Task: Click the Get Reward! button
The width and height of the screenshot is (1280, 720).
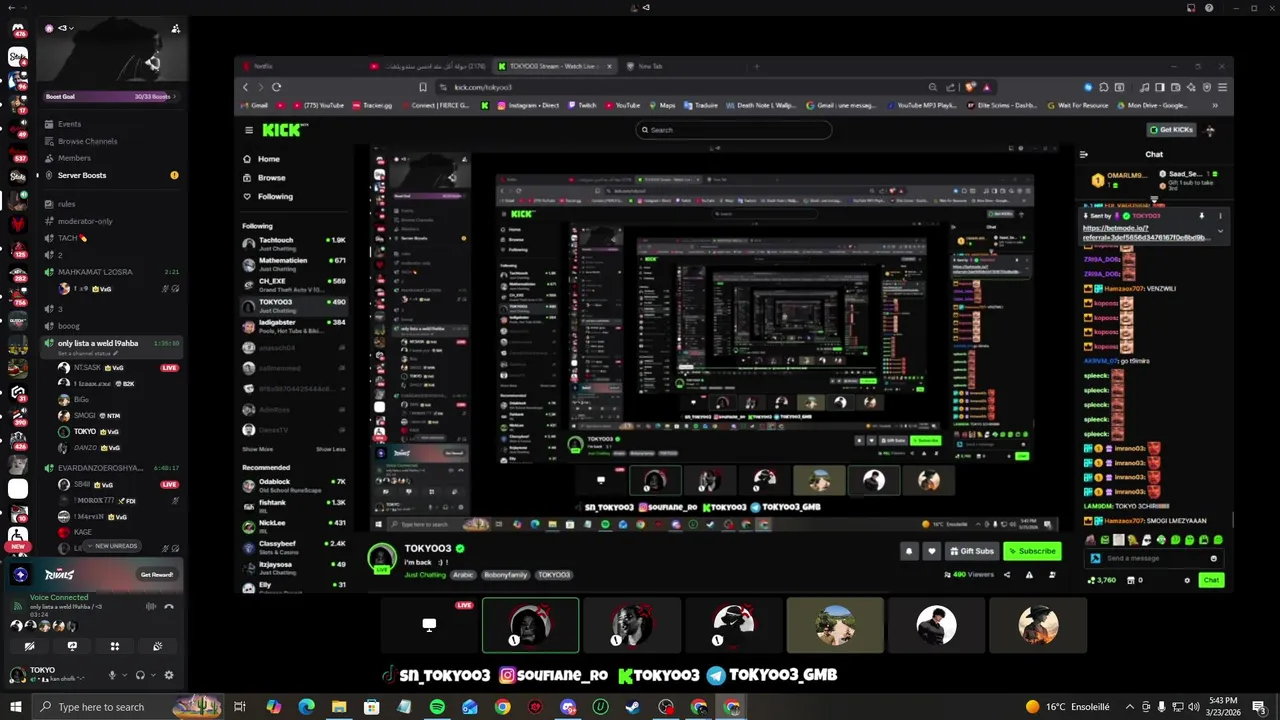Action: (157, 575)
